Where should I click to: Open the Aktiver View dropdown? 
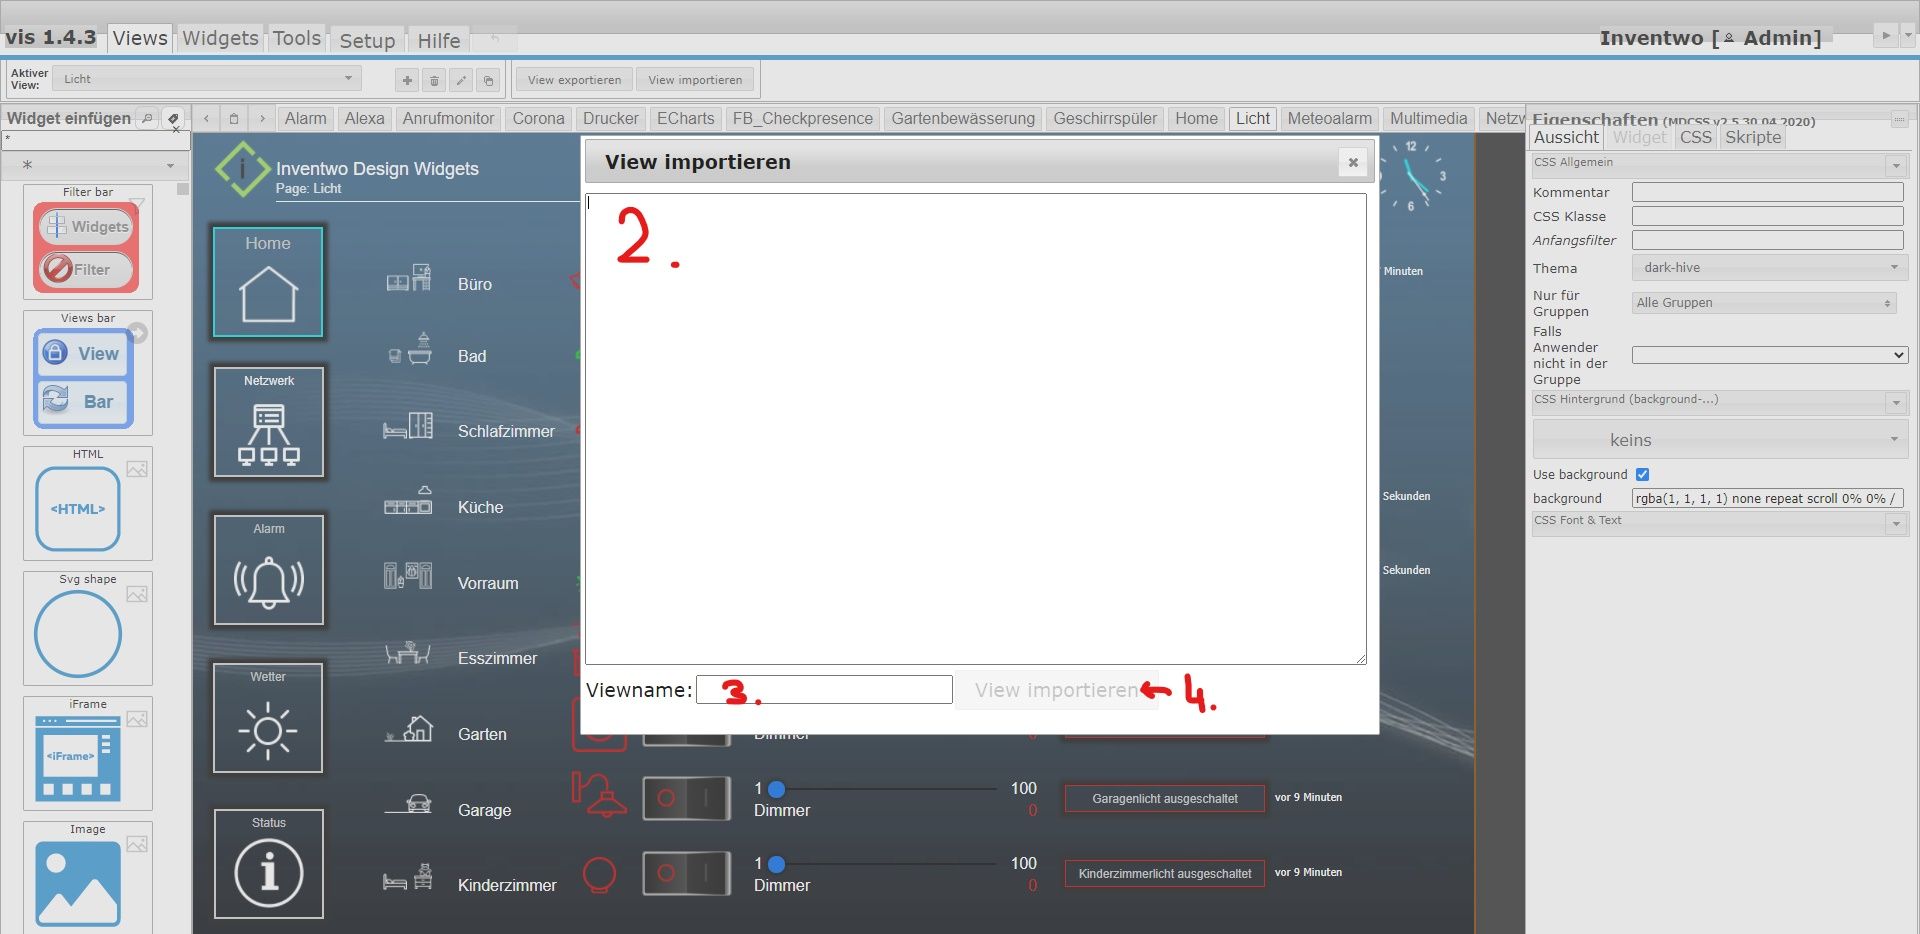click(x=208, y=79)
